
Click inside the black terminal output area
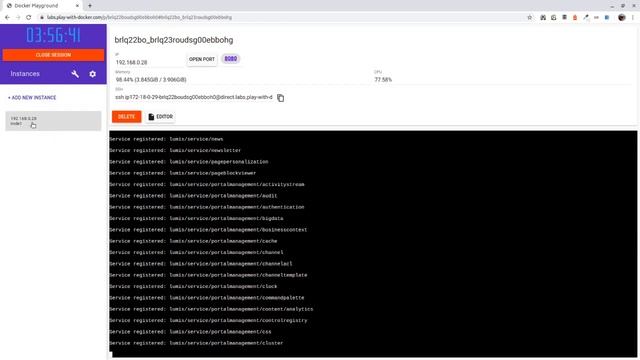tap(373, 244)
